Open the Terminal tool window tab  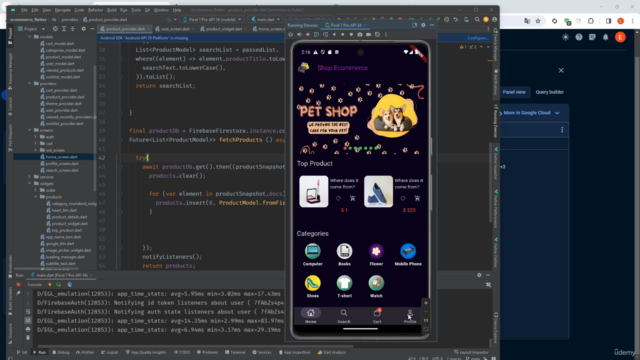click(x=236, y=352)
